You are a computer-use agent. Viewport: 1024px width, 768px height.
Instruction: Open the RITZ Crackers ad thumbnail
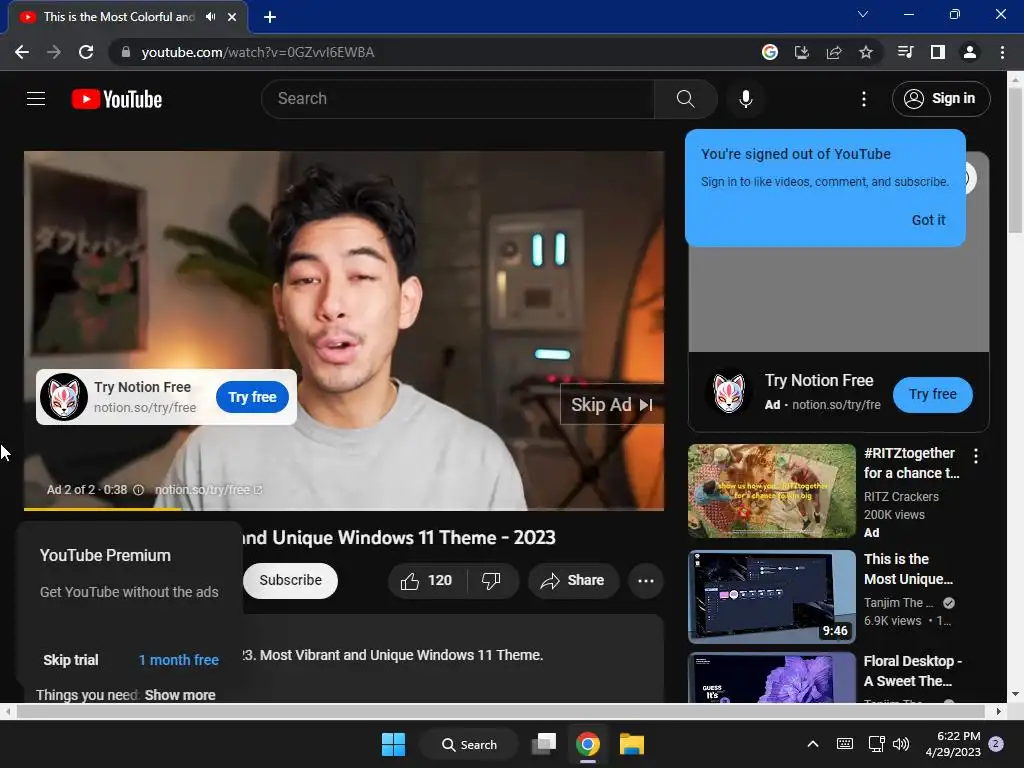click(x=772, y=491)
